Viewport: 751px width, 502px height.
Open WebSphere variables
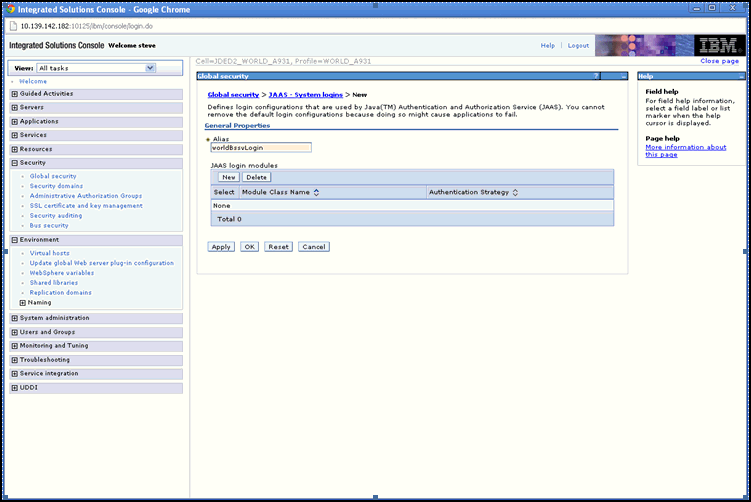62,273
